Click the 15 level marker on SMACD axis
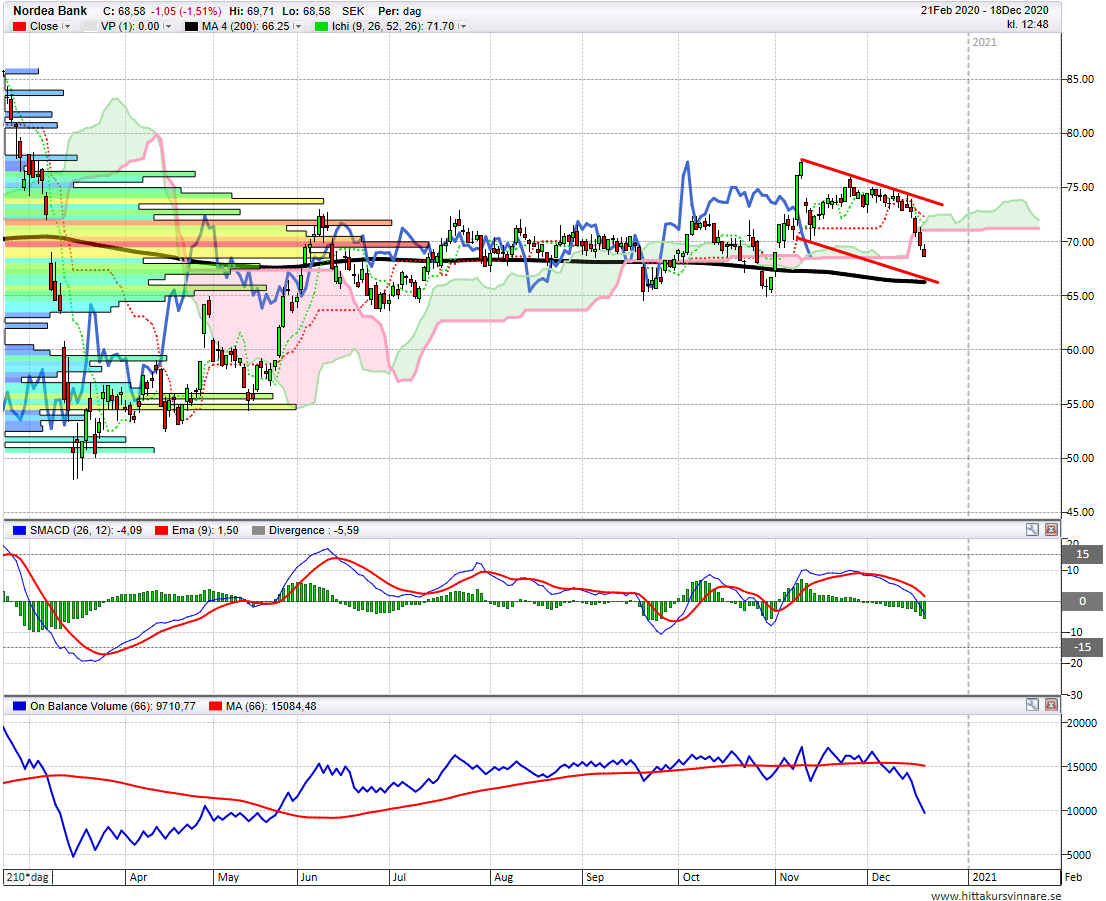 point(1082,555)
